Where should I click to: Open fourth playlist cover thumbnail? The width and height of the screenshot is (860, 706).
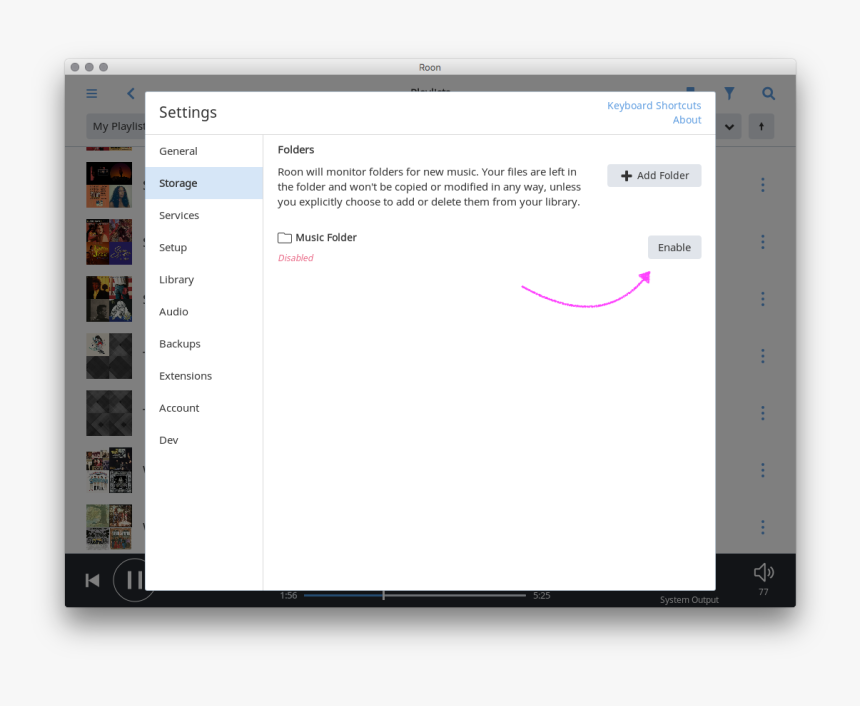tap(109, 356)
